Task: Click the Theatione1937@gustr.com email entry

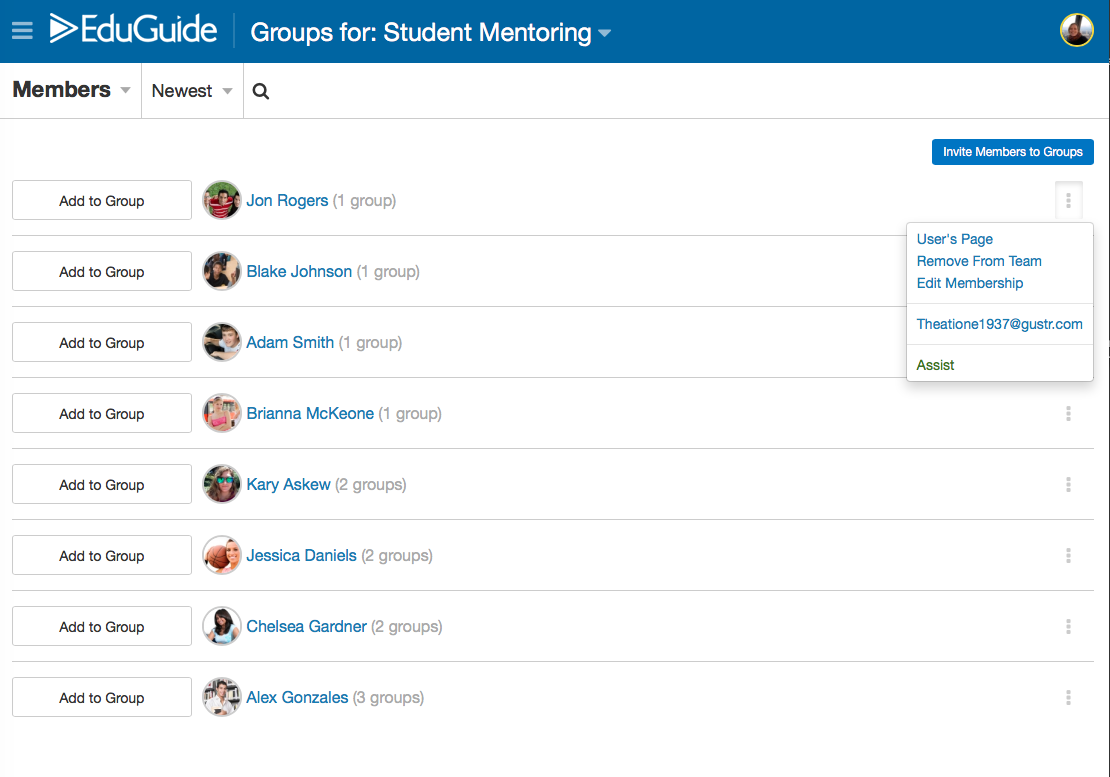Action: 999,324
